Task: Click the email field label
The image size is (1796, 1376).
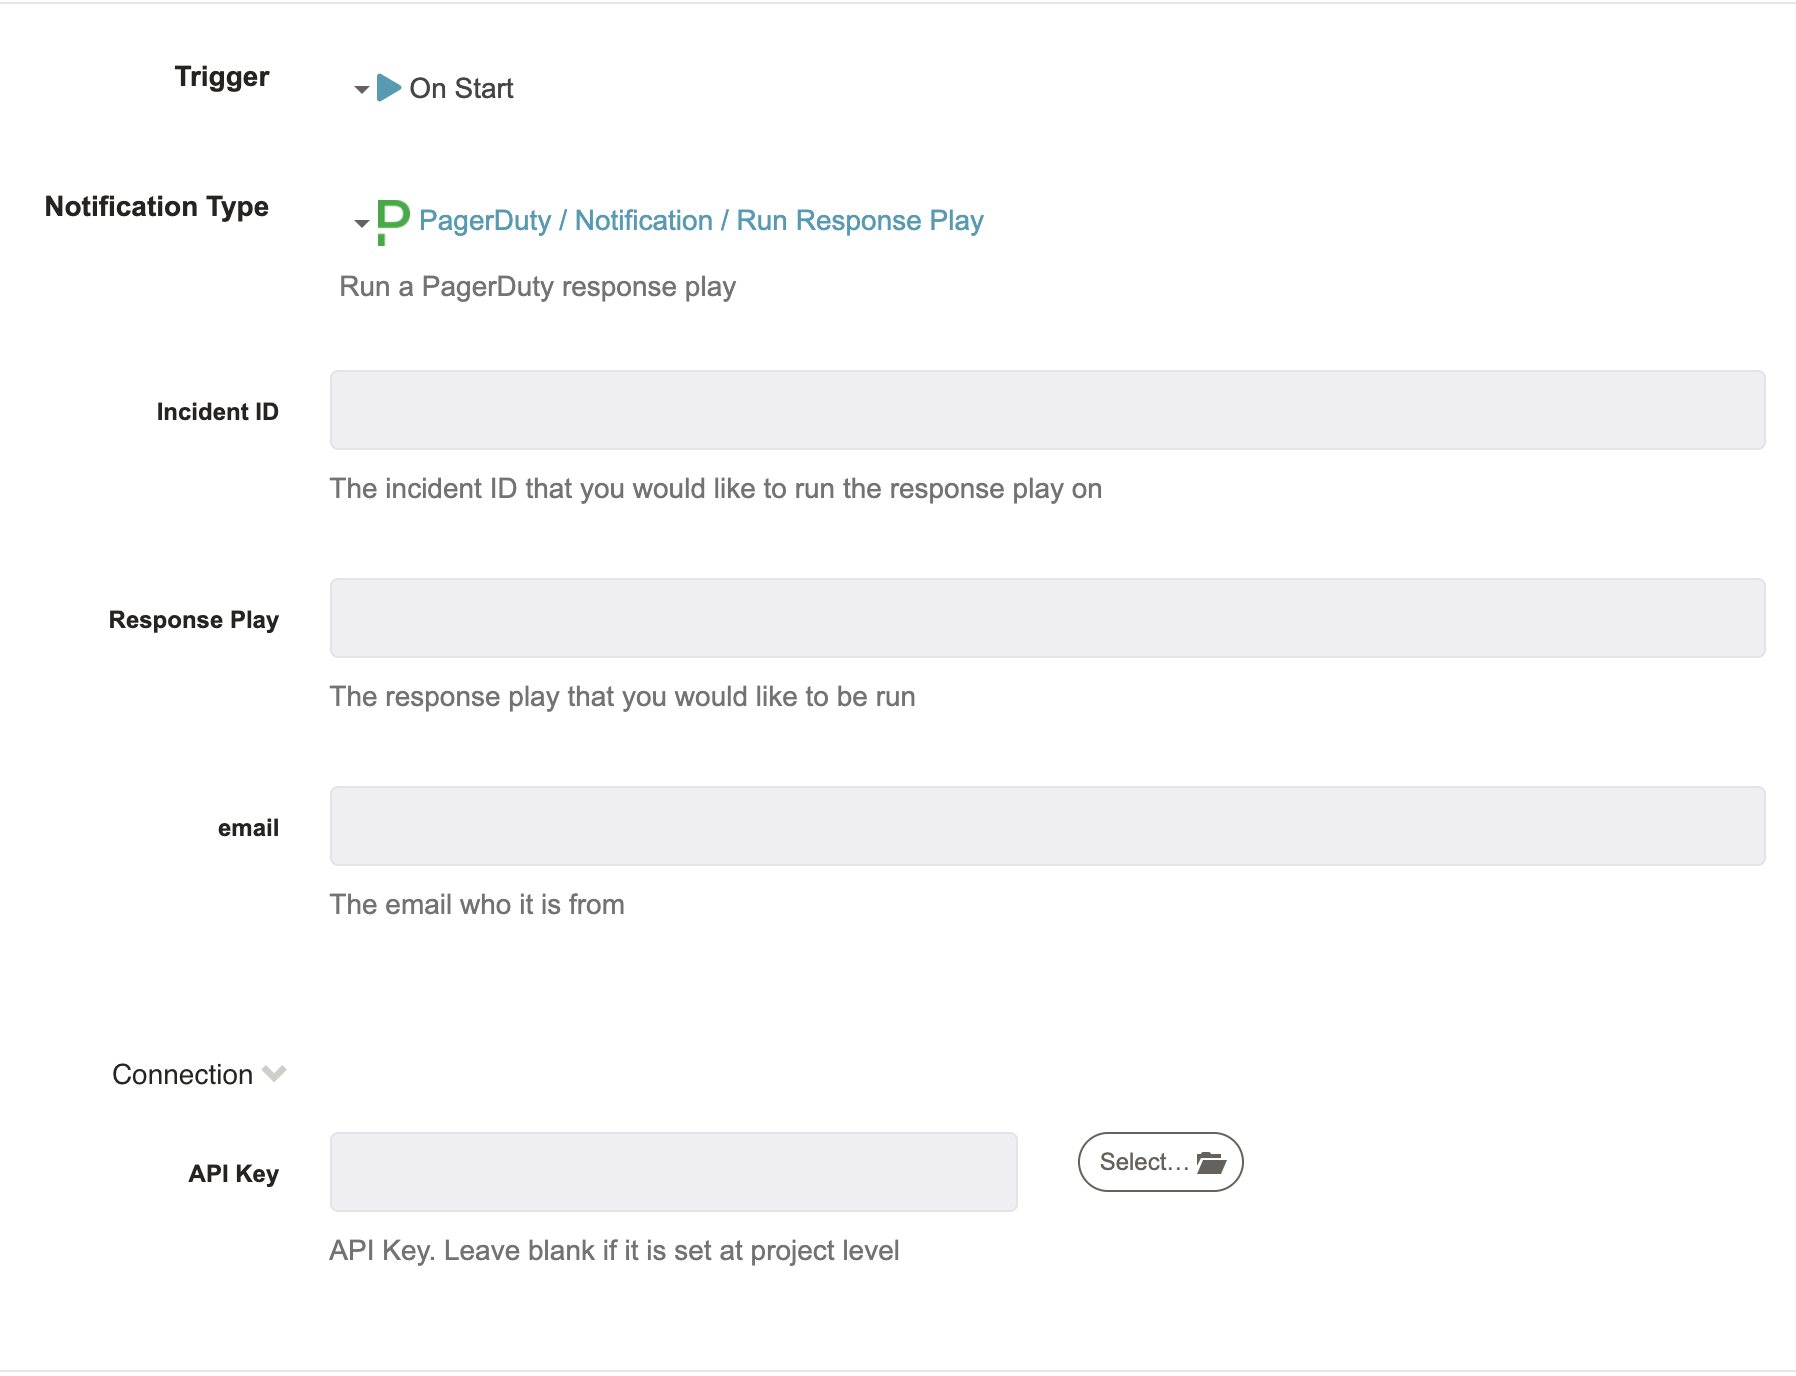Action: (248, 828)
